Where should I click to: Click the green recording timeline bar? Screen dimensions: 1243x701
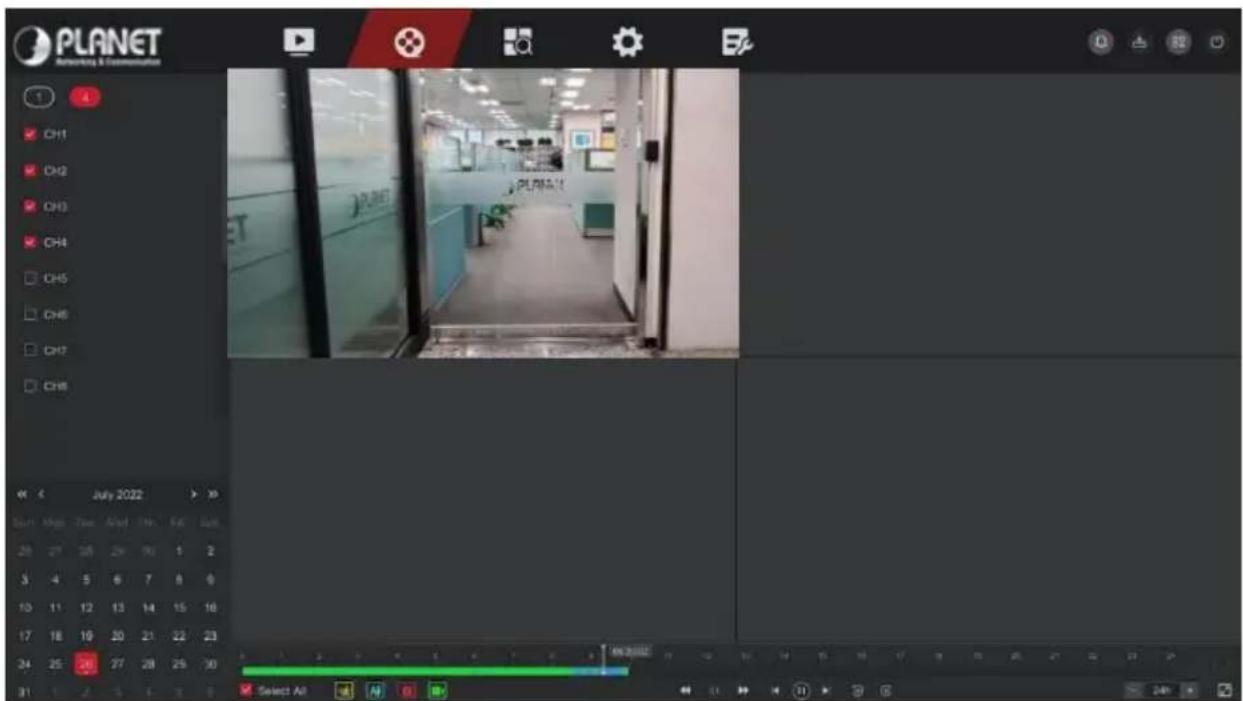(420, 671)
